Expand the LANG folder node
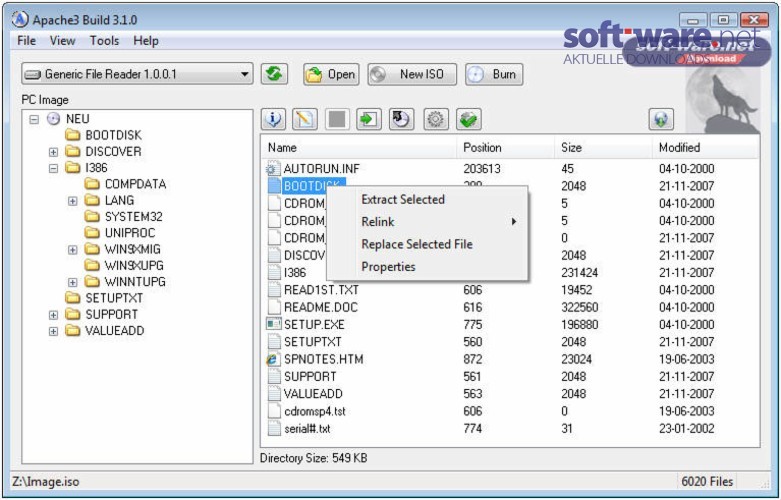The image size is (781, 500). tap(73, 201)
